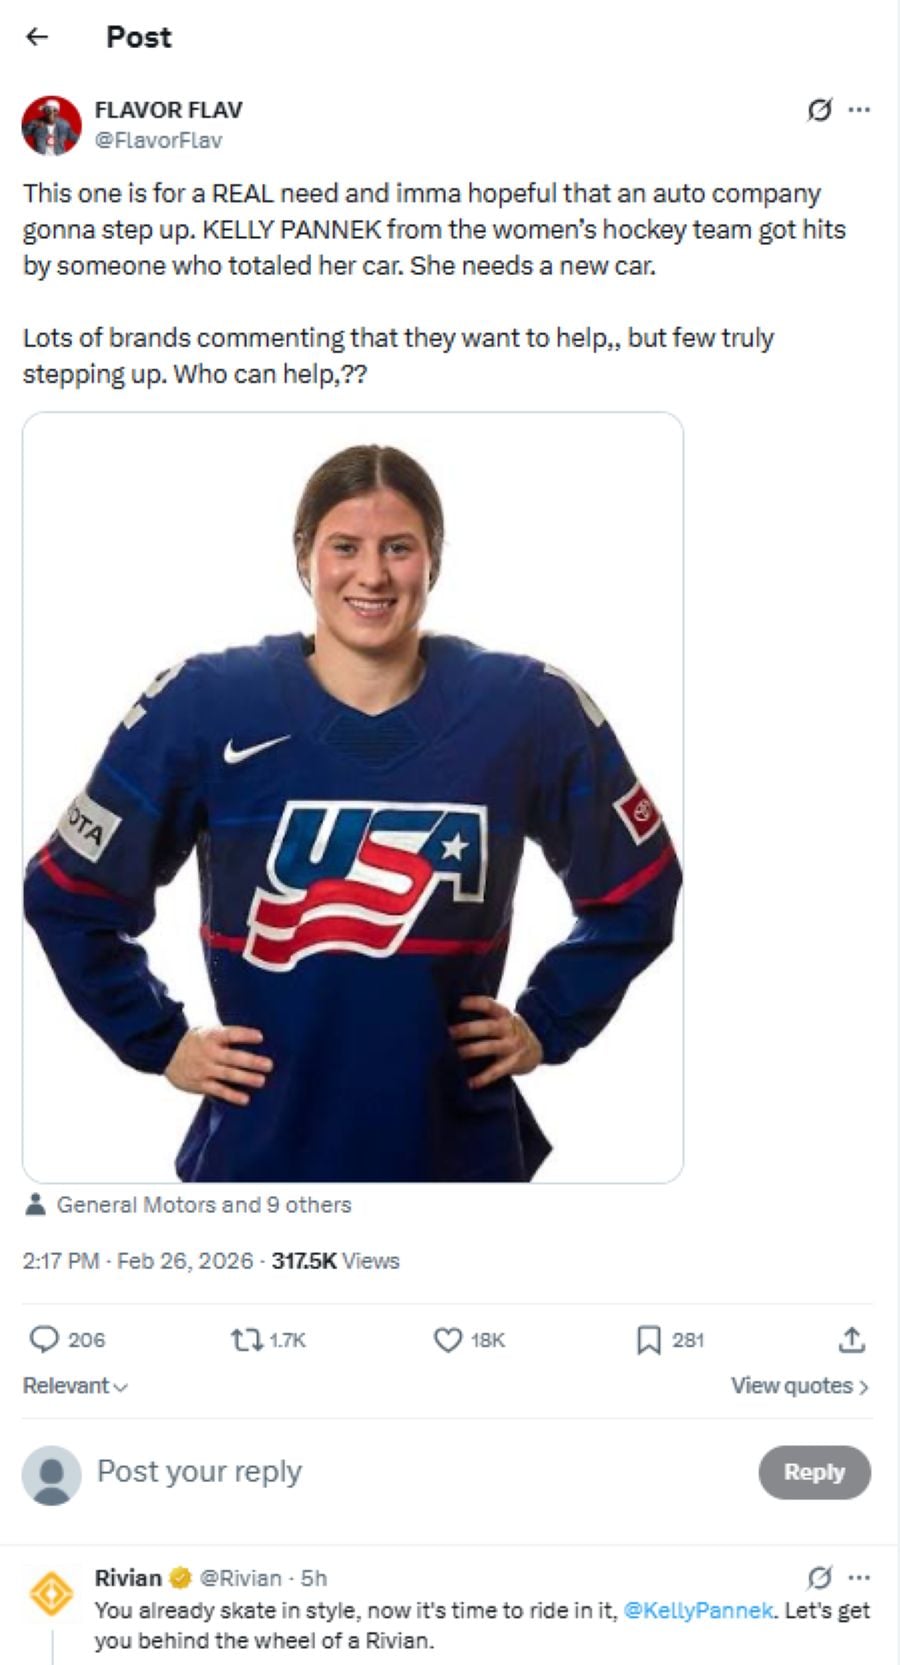
Task: Click the Grok icon on Rivian's reply
Action: click(x=819, y=1578)
